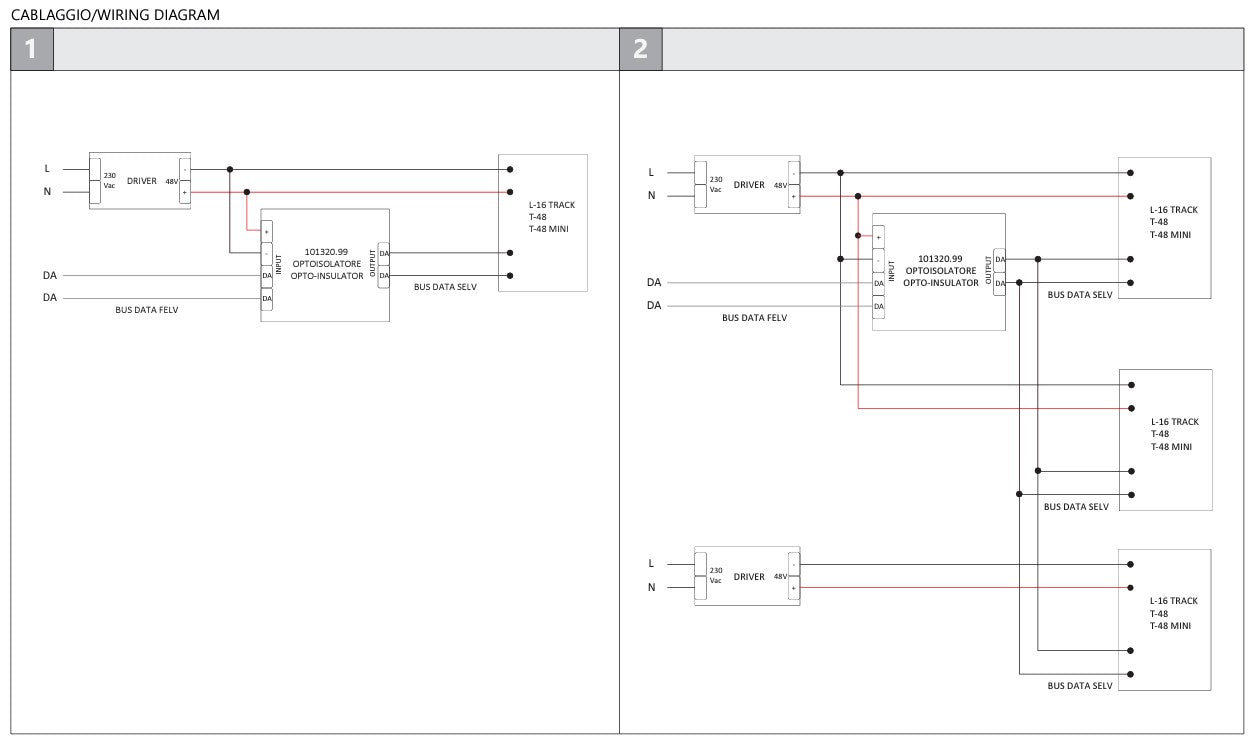Click the plus input terminal of diagram 1 opto-insulator

point(266,231)
